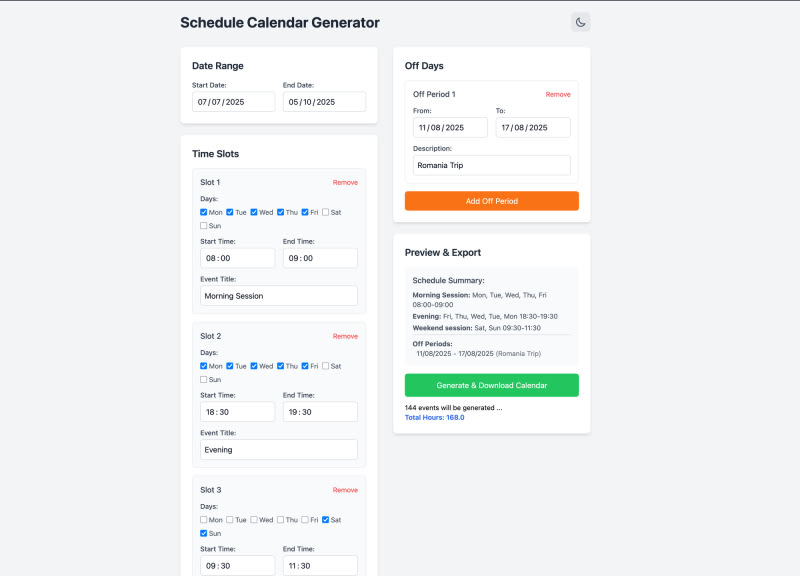Toggle dark mode moon icon

pos(581,22)
